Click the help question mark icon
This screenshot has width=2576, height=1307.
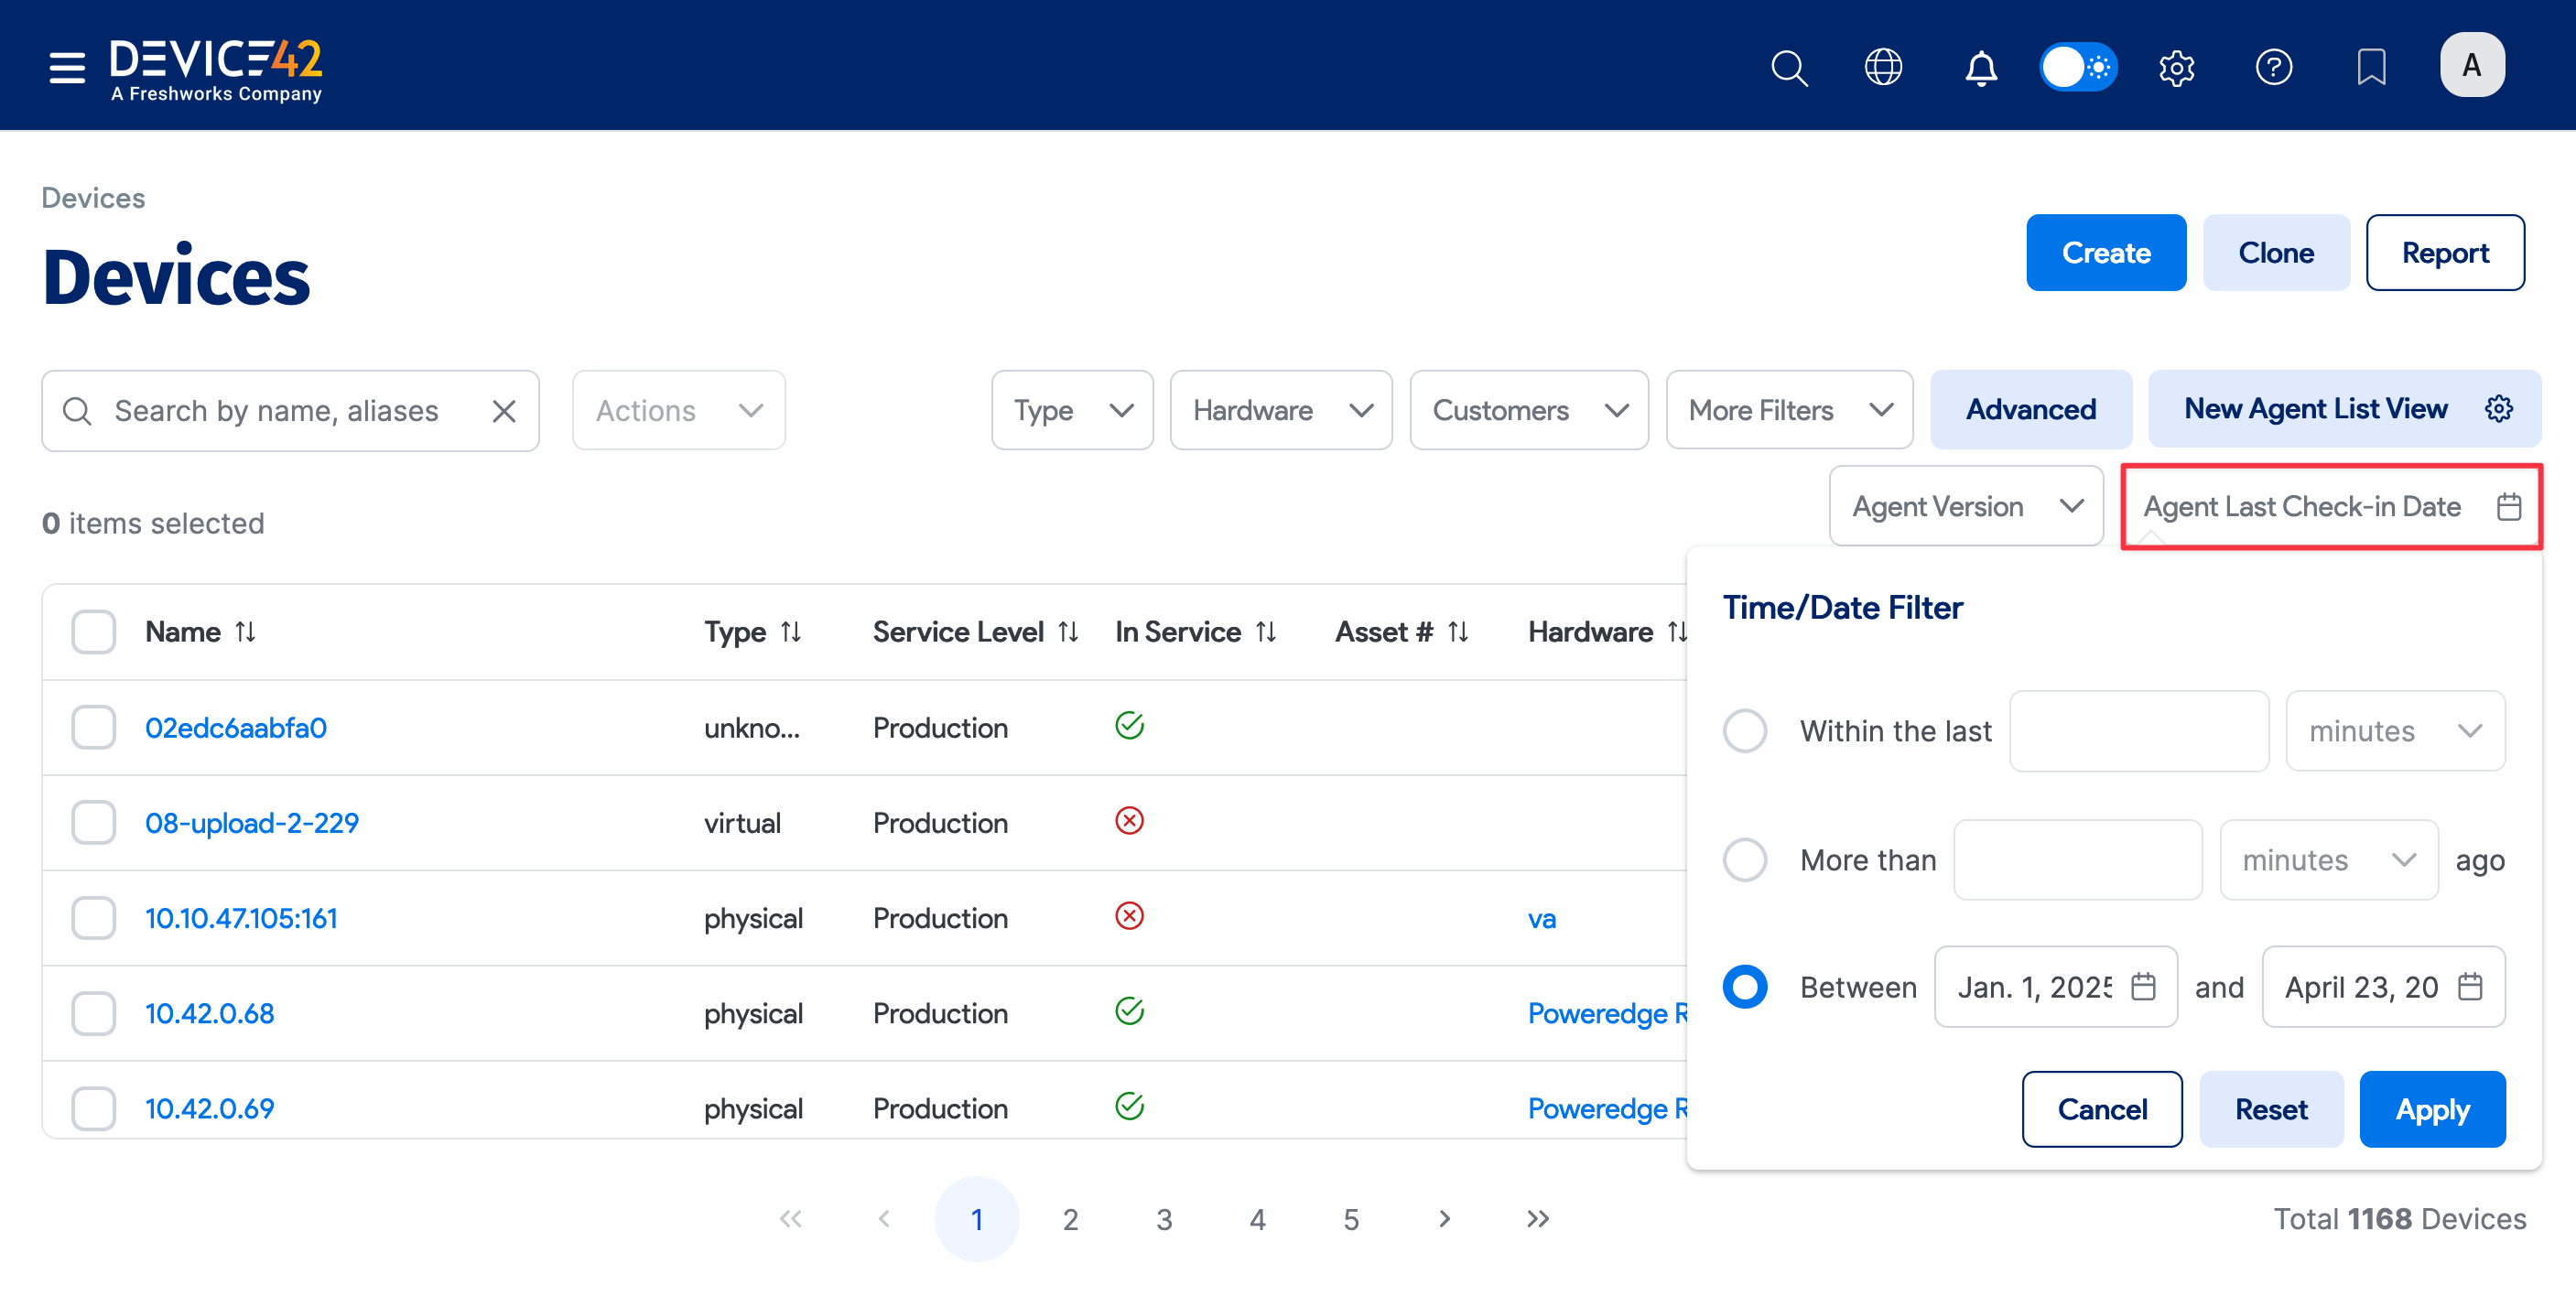tap(2273, 67)
